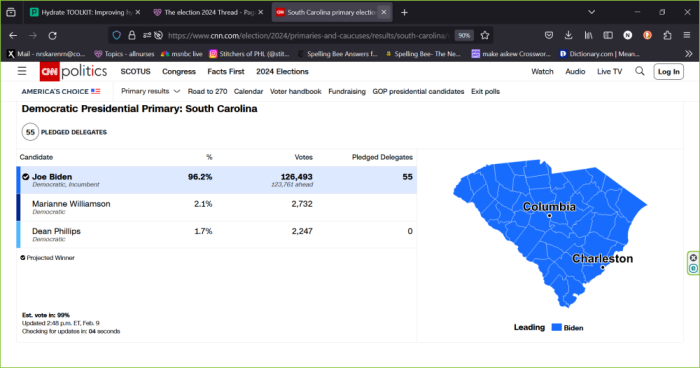Show more bookmarks with the double chevron

tap(688, 54)
